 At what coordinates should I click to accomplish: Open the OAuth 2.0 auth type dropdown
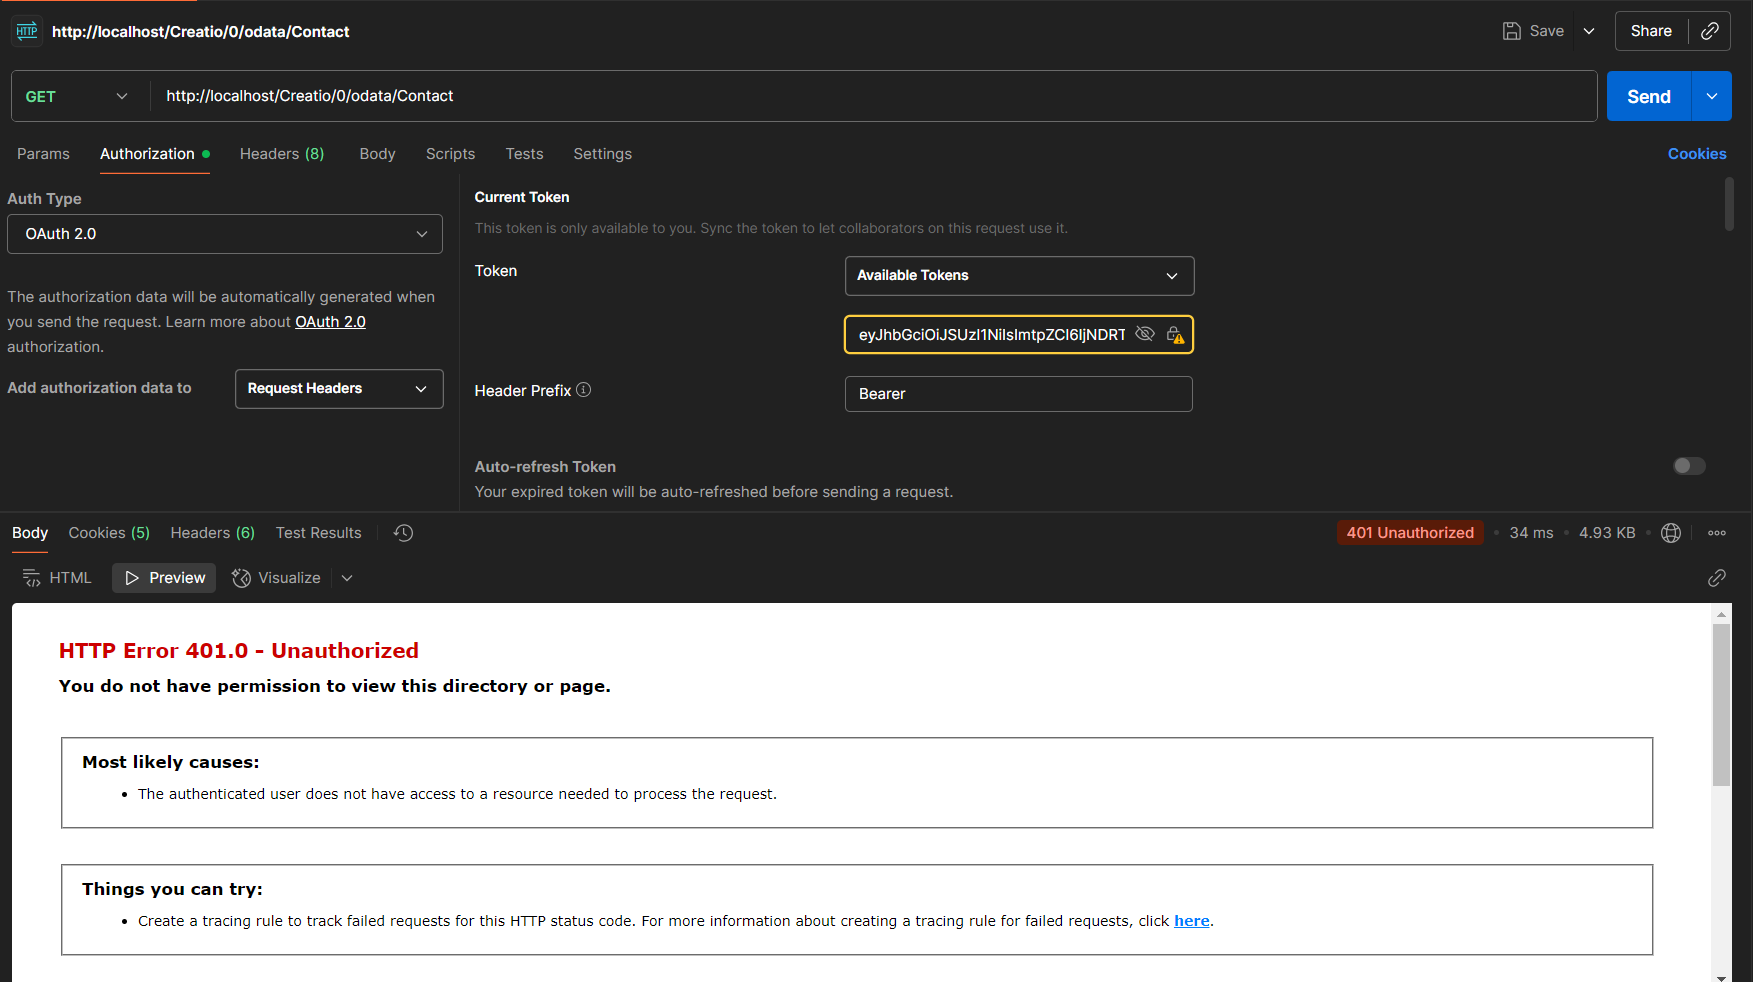click(225, 234)
